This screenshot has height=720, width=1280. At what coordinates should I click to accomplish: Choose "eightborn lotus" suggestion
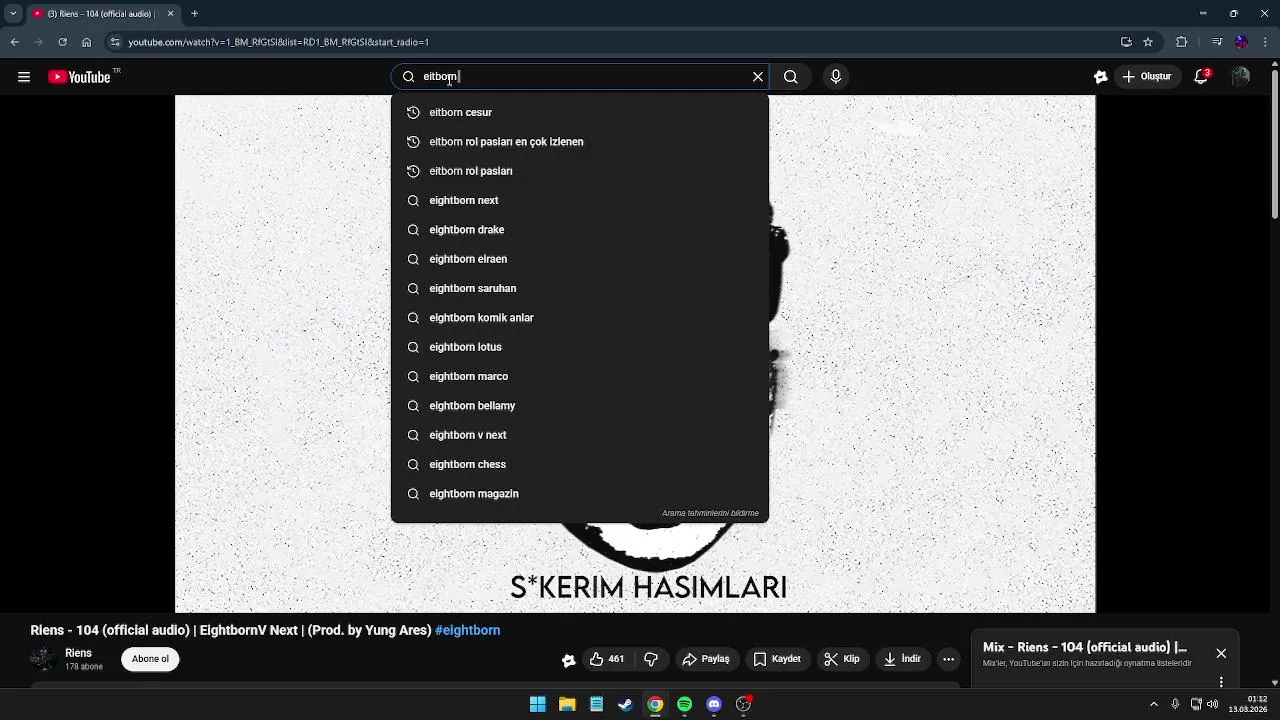[580, 347]
